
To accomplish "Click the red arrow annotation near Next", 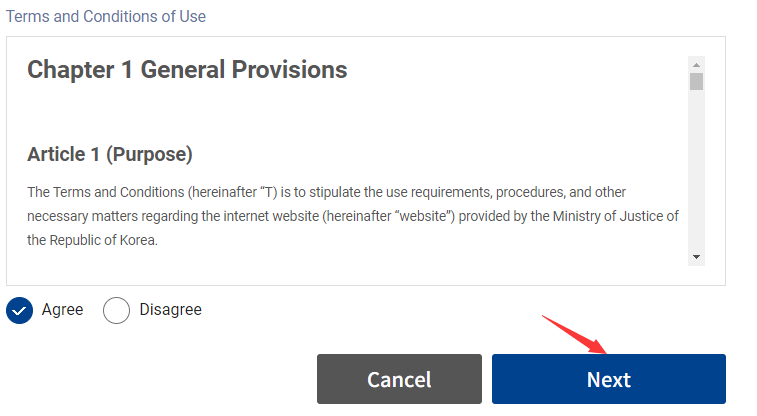I will pos(575,334).
